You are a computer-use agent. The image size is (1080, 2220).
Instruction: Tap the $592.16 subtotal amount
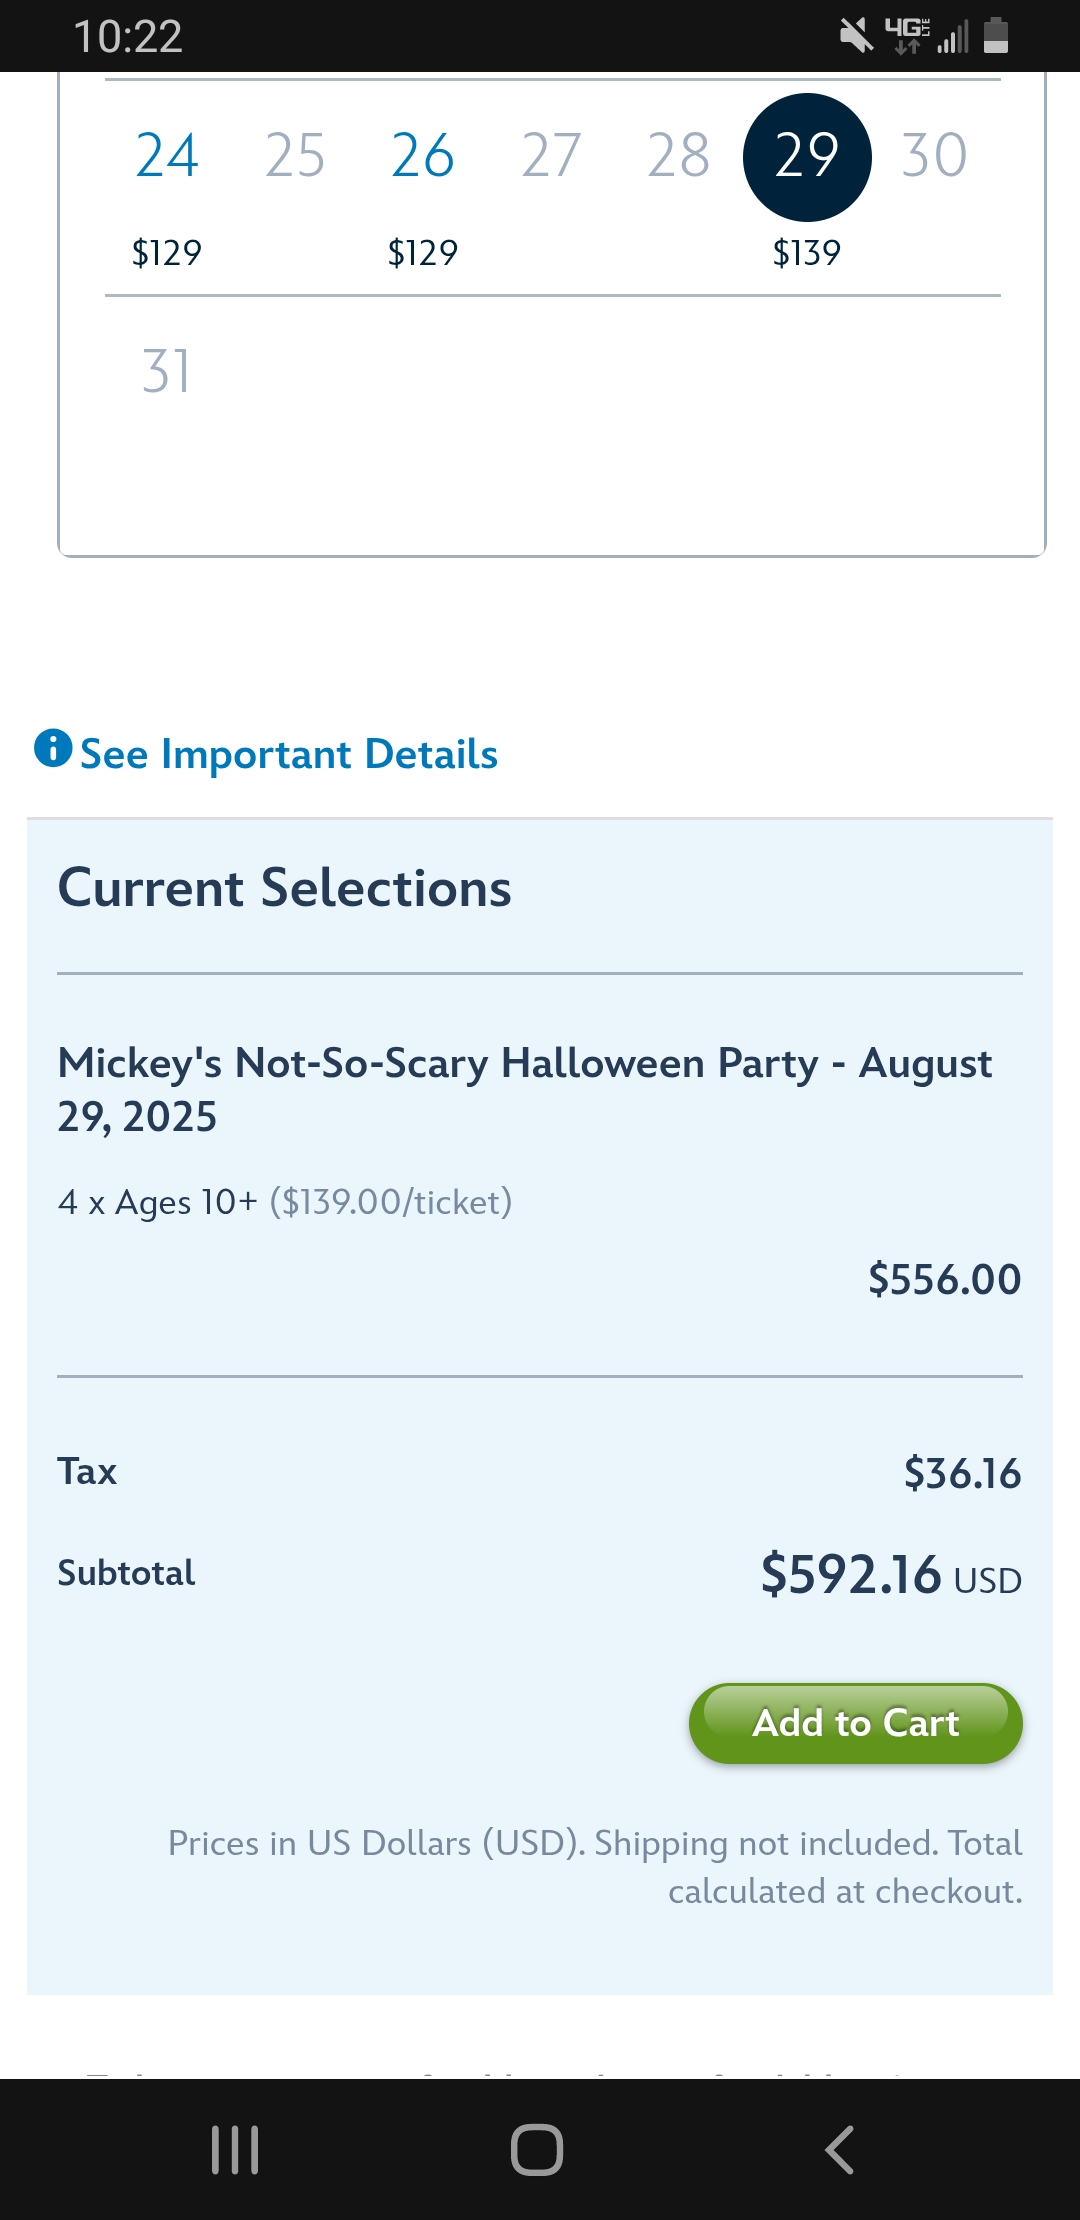click(851, 1575)
